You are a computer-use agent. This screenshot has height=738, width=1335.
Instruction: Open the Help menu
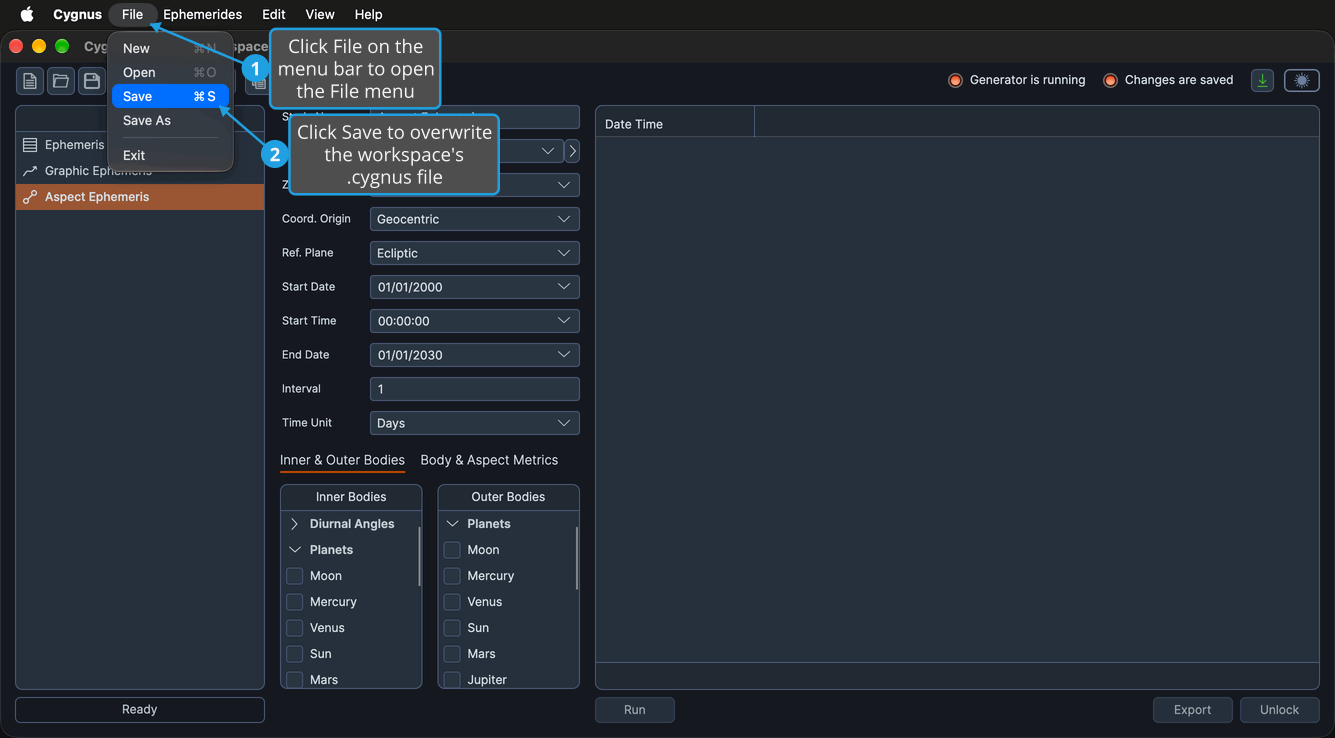tap(368, 14)
